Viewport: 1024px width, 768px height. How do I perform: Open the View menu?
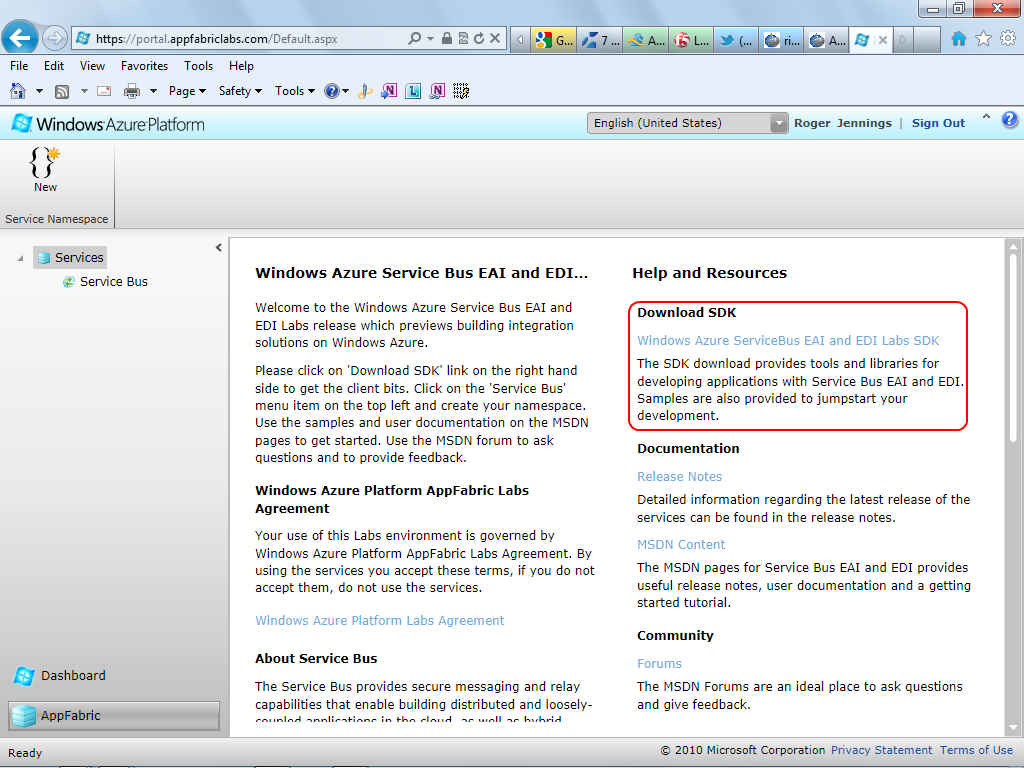coord(92,66)
